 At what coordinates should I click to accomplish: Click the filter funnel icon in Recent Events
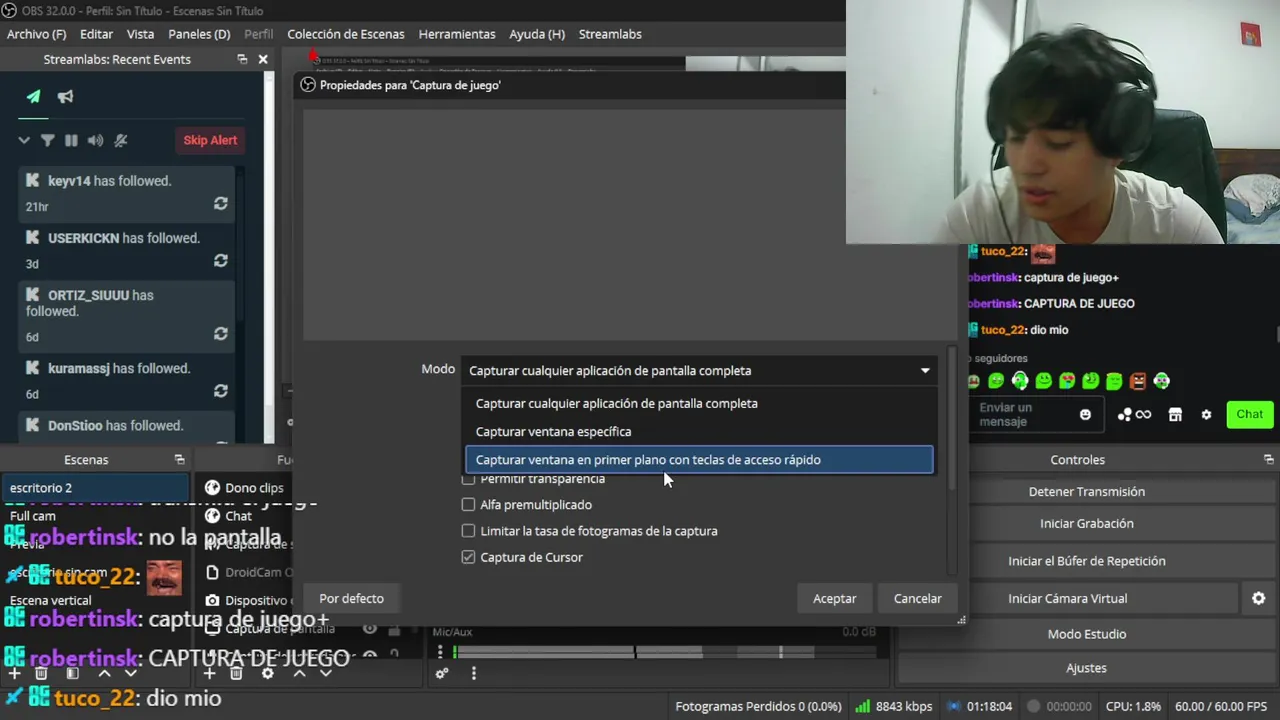click(47, 141)
